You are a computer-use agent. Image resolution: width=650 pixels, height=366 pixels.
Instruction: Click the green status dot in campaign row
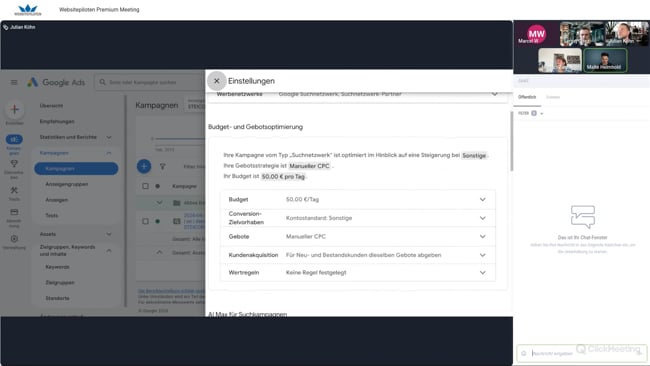158,221
